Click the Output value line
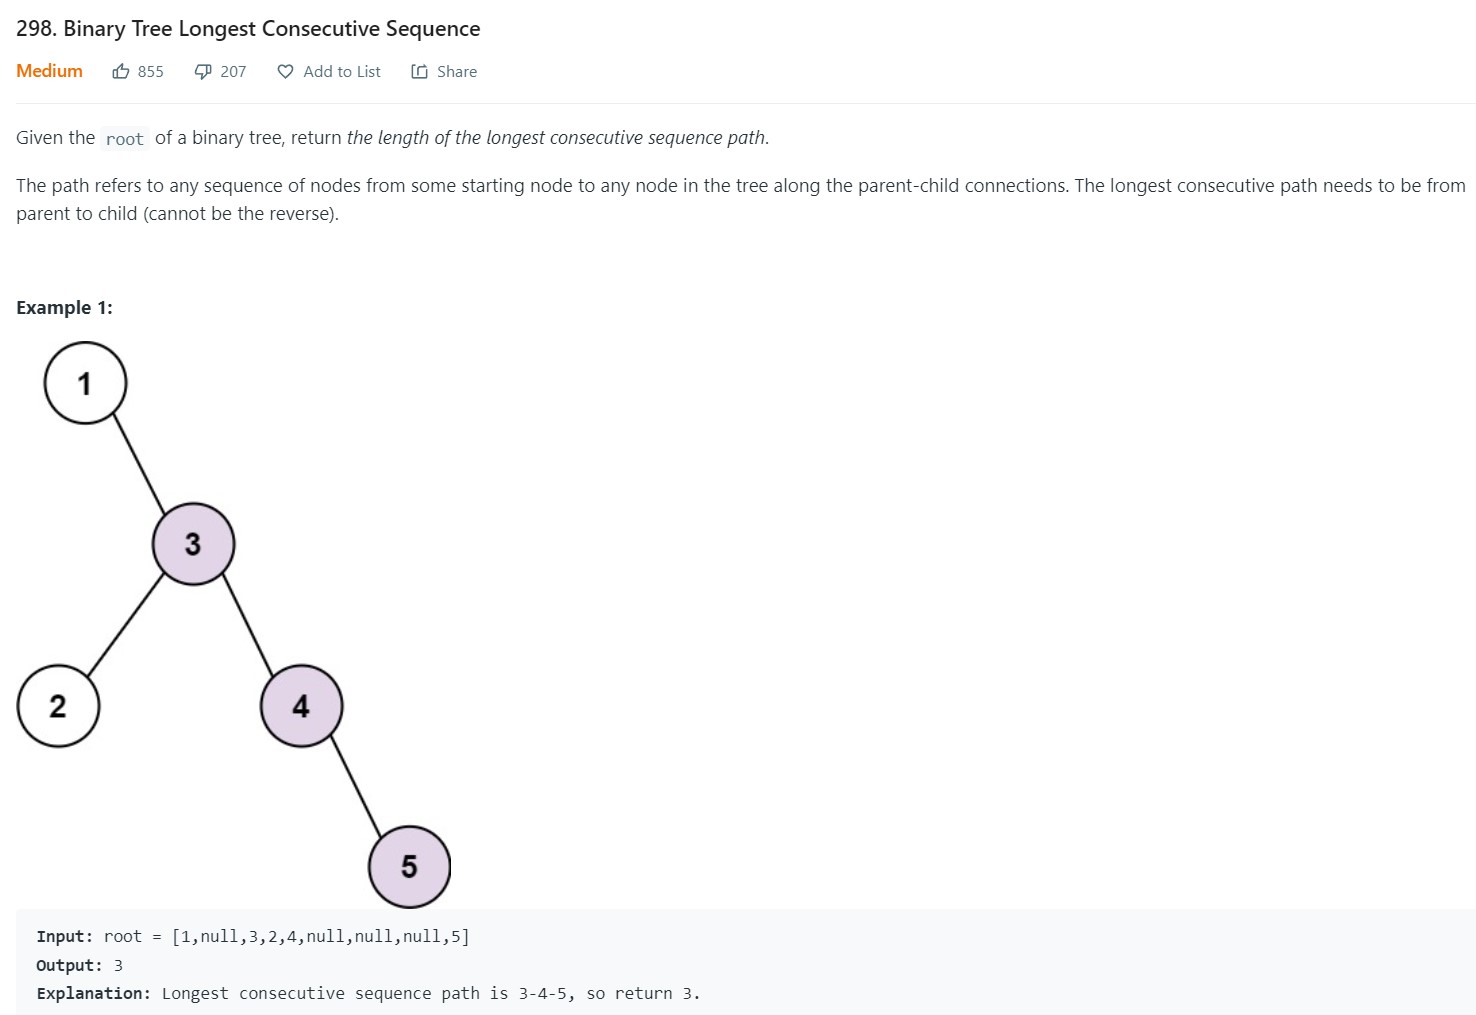The image size is (1476, 1015). point(80,965)
